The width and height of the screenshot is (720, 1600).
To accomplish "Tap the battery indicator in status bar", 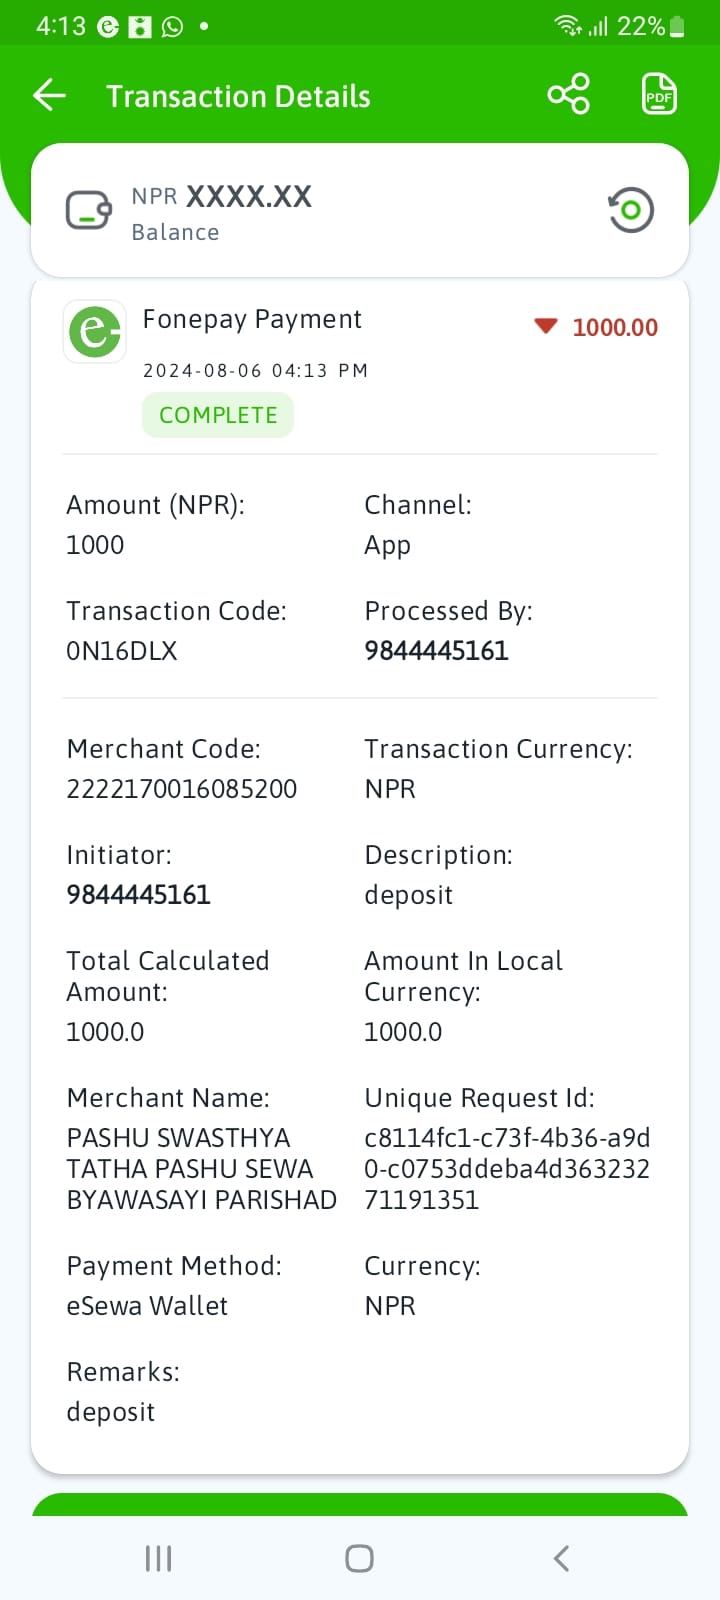I will [x=677, y=26].
